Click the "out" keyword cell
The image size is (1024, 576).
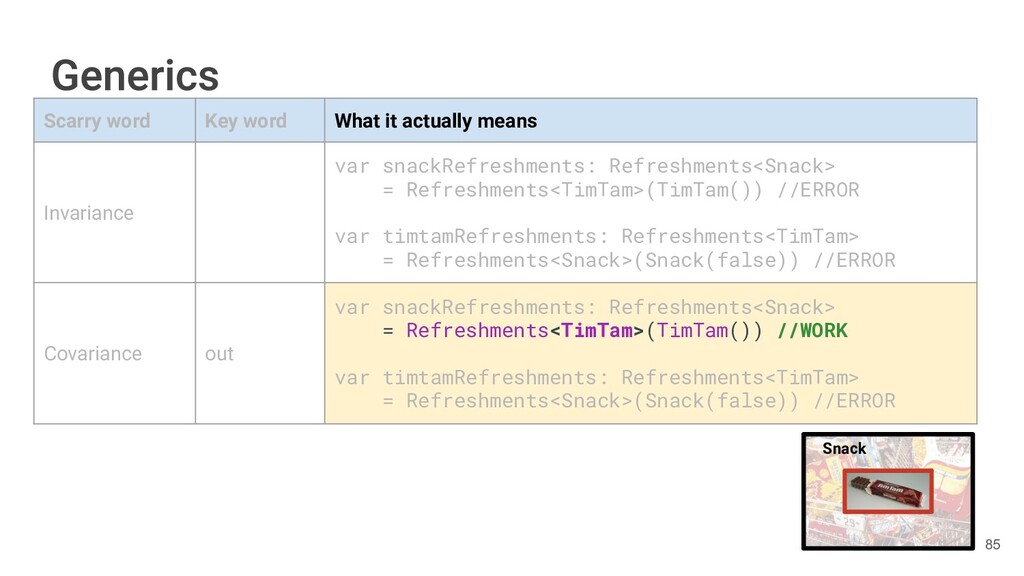tap(219, 354)
